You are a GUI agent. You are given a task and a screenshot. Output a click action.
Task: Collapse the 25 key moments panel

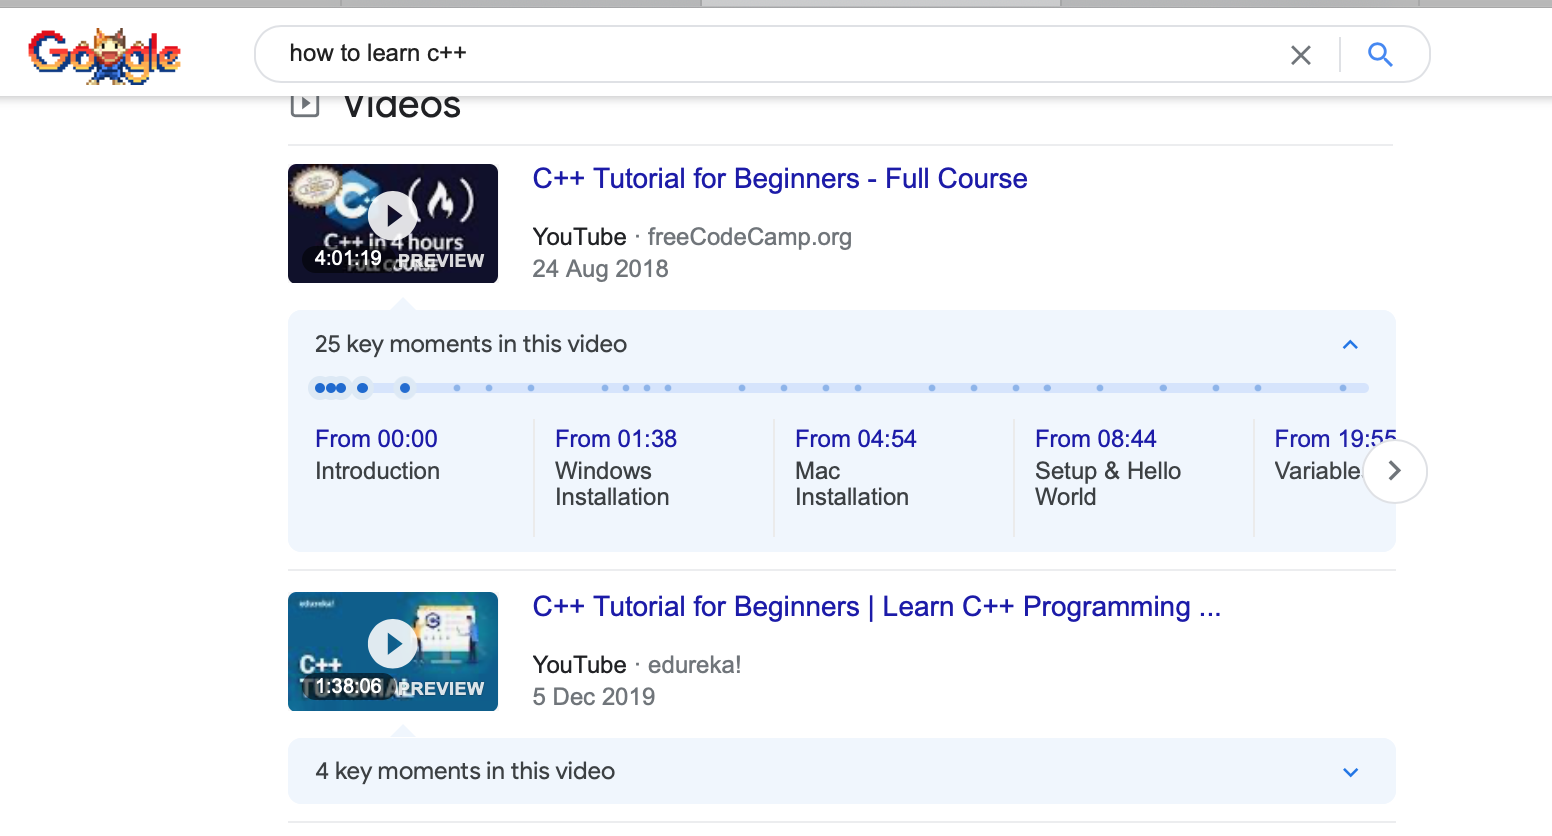point(1350,344)
